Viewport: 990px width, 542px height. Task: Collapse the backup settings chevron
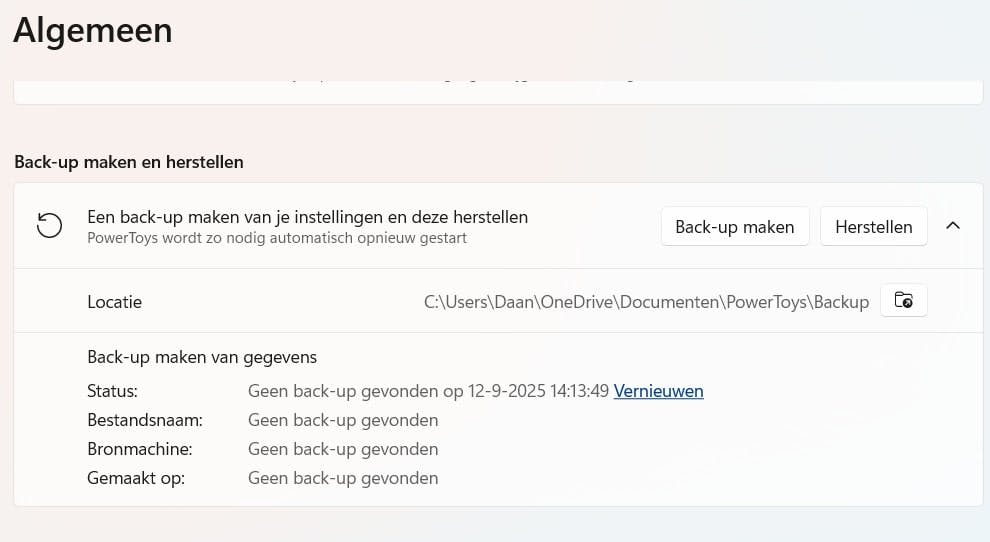(953, 226)
